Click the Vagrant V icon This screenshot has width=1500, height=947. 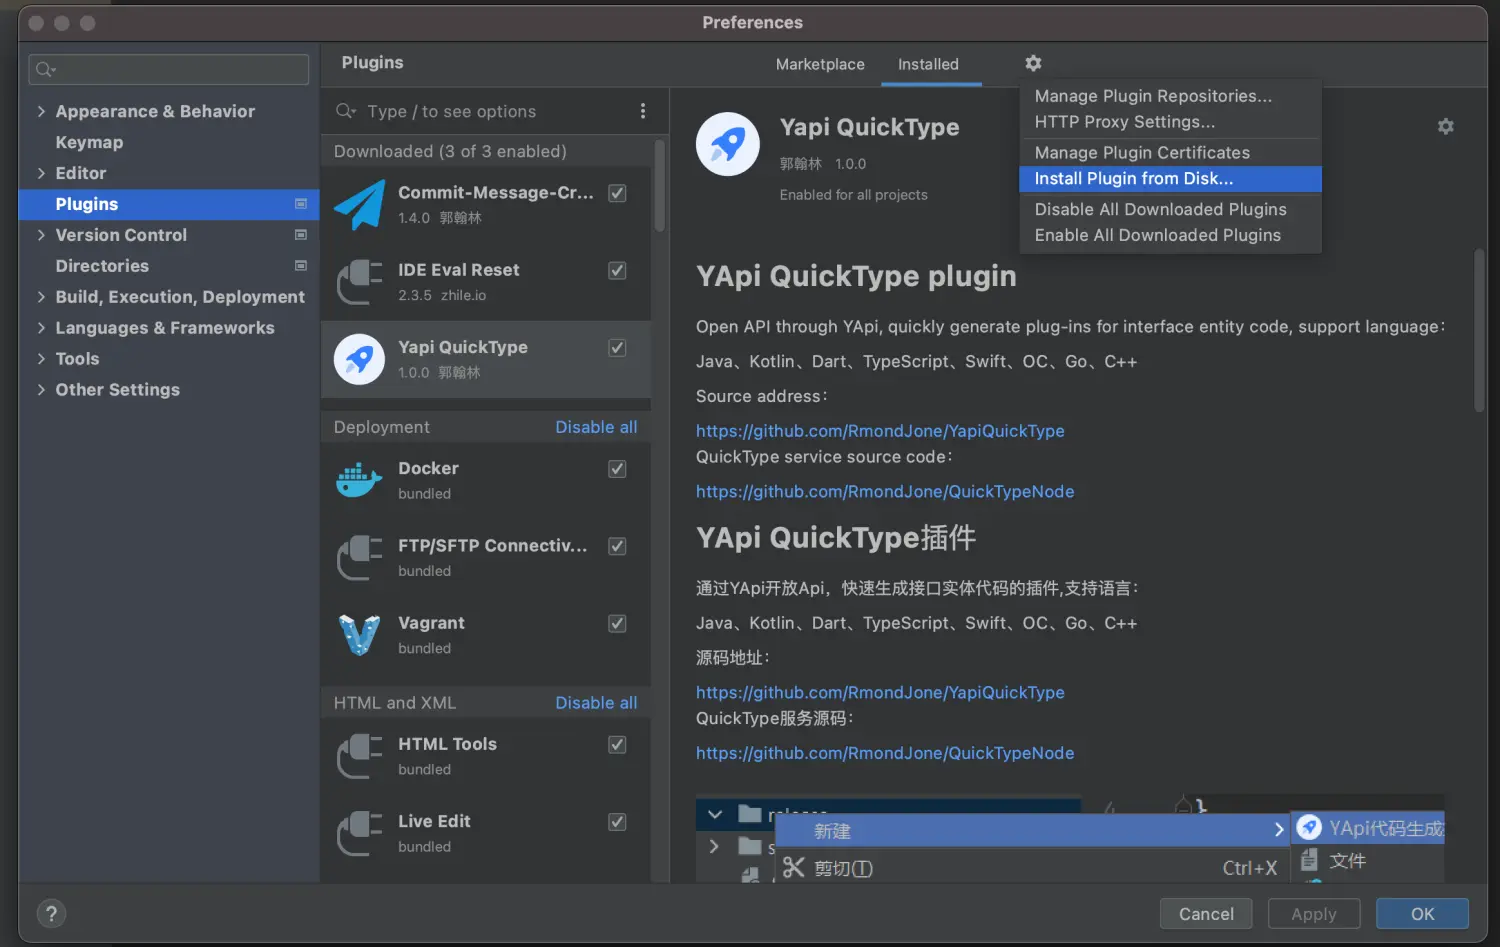click(359, 635)
